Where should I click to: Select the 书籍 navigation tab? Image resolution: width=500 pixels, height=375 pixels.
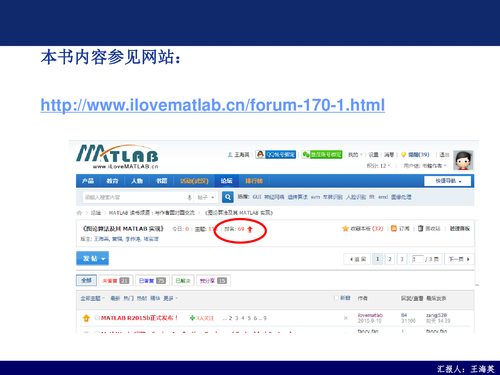(162, 181)
